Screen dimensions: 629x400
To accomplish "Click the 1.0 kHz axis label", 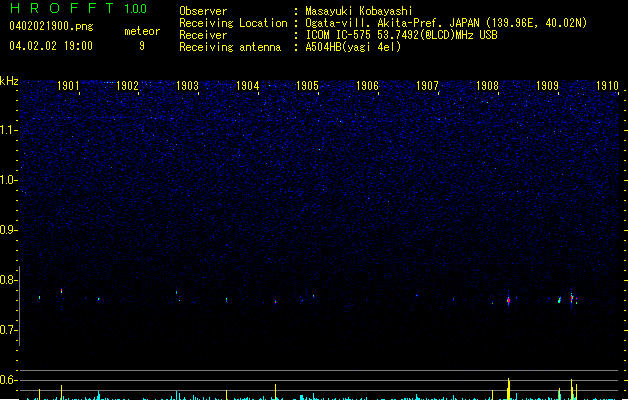I will point(8,180).
